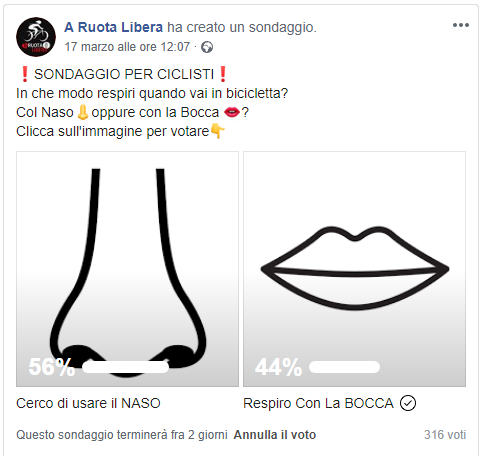Click the 56% result progress bar
The image size is (479, 456).
(125, 367)
